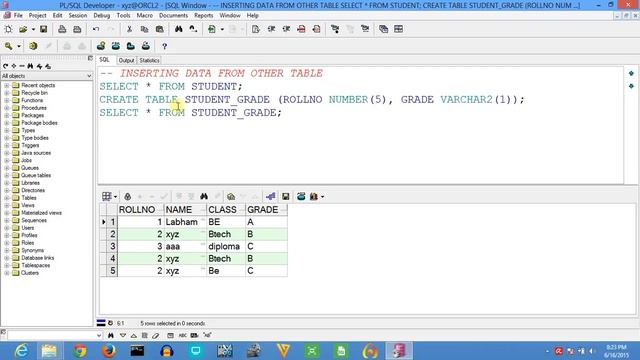Switch to the Output tab
Viewport: 640px width, 360px height.
(126, 60)
